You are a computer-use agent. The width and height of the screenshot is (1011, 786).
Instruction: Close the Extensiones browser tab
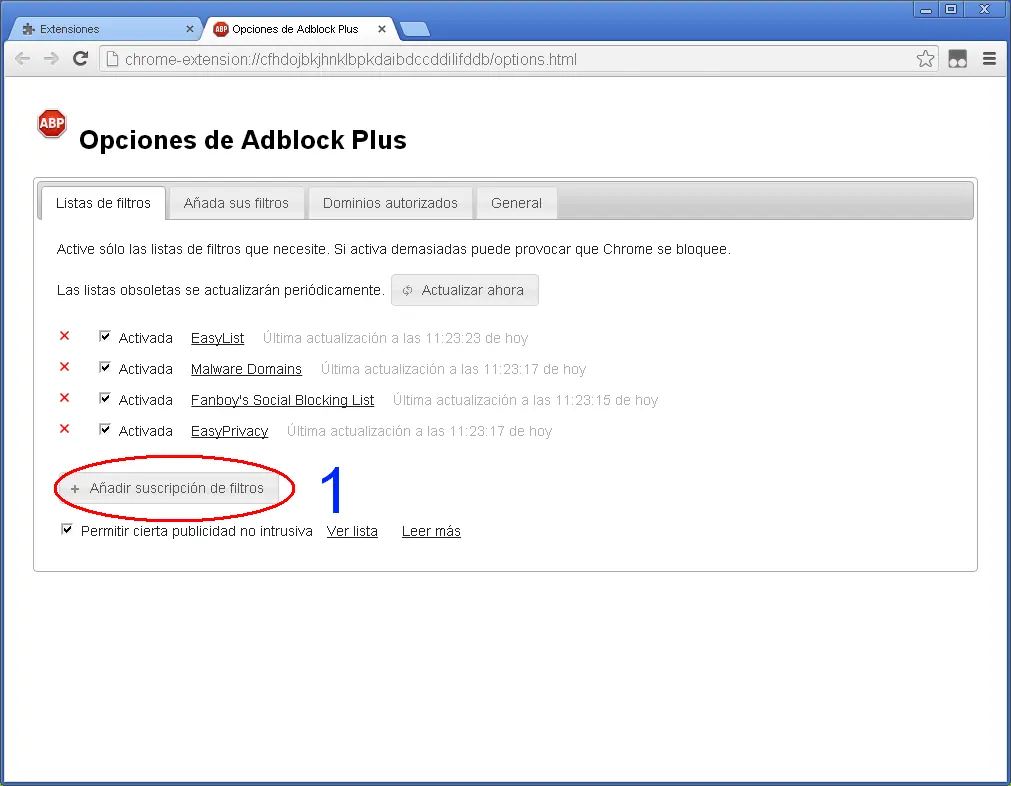[190, 29]
